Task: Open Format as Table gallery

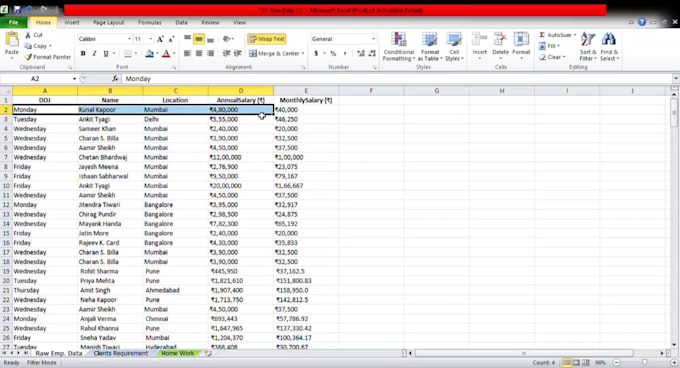Action: point(429,47)
